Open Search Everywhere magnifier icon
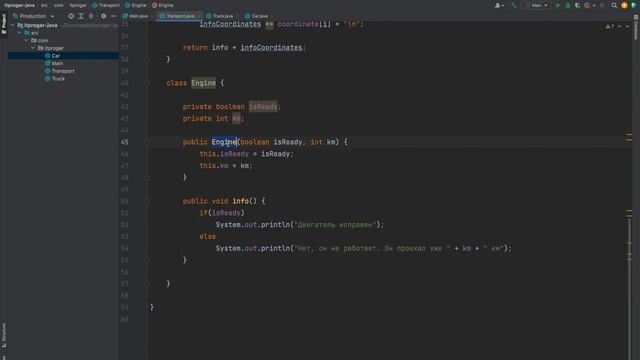 (614, 5)
